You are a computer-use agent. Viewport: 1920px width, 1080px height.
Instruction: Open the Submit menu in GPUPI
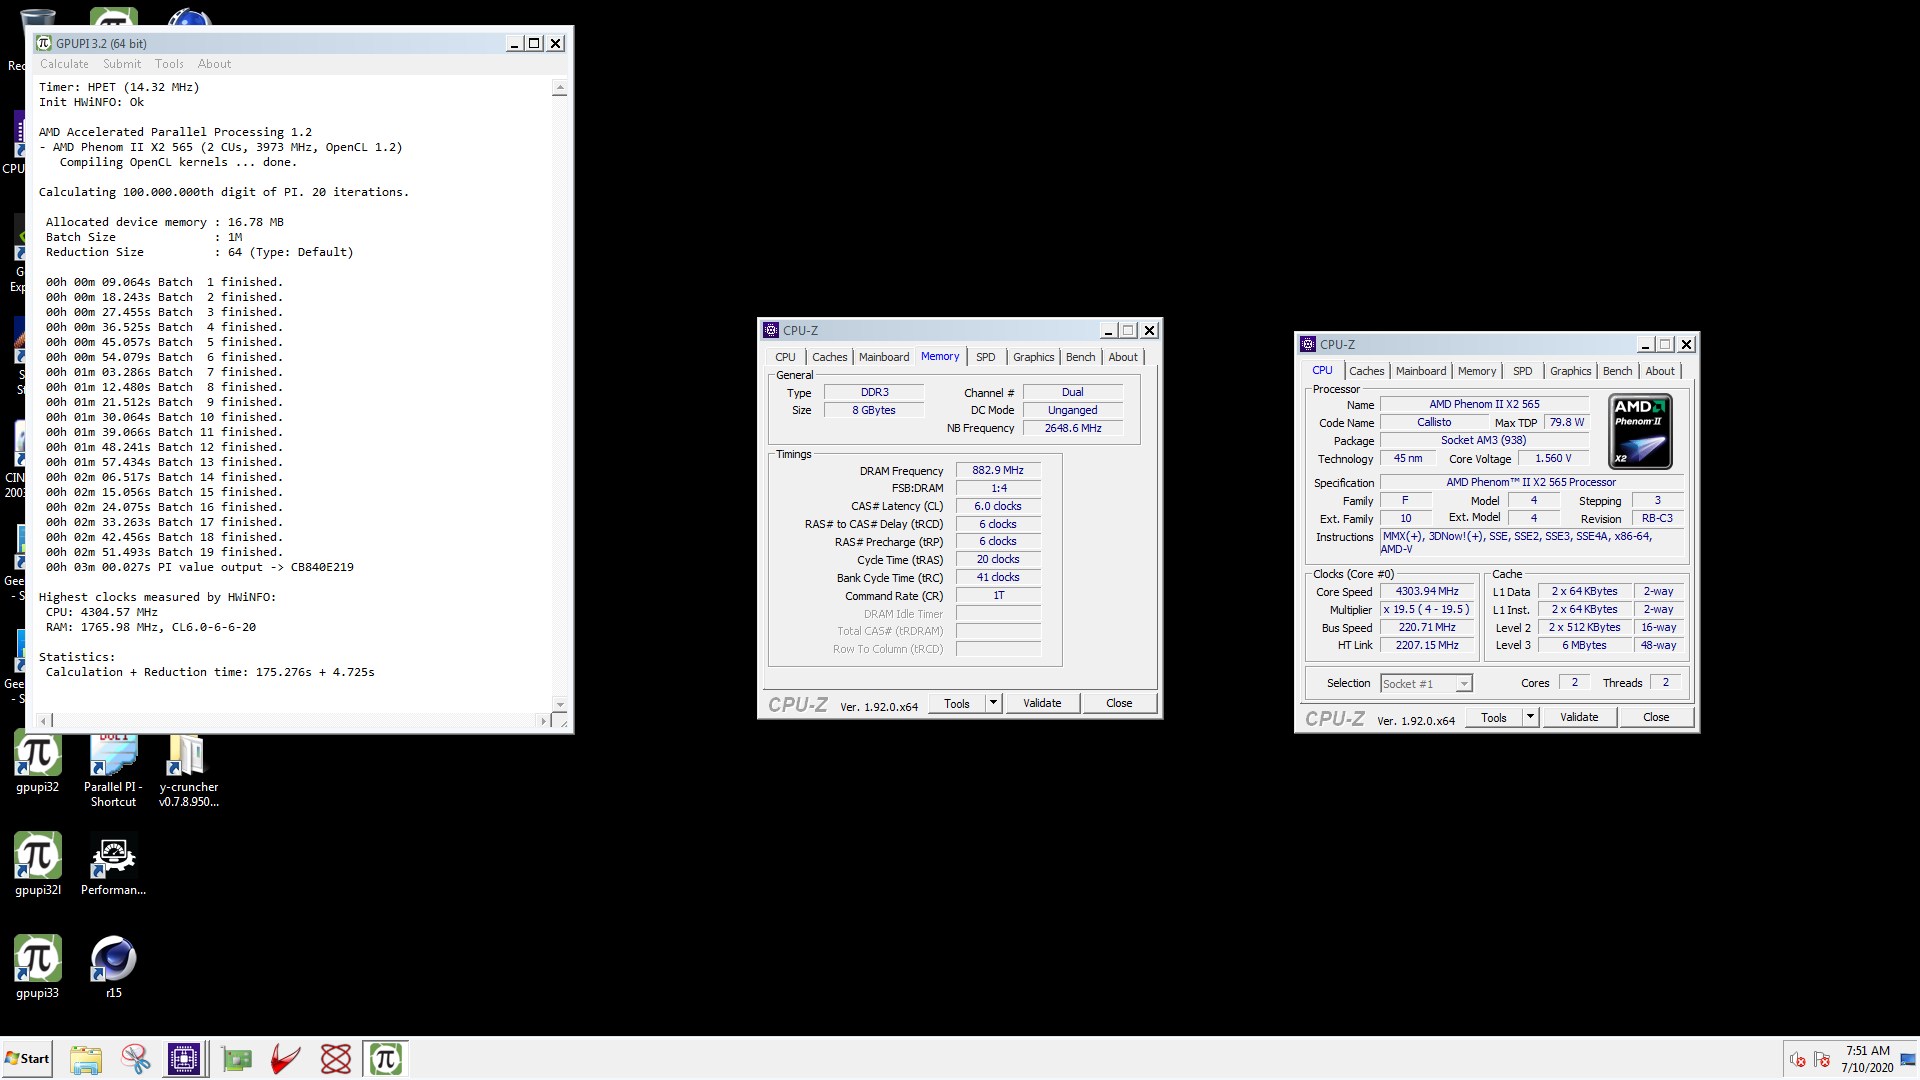(x=122, y=64)
